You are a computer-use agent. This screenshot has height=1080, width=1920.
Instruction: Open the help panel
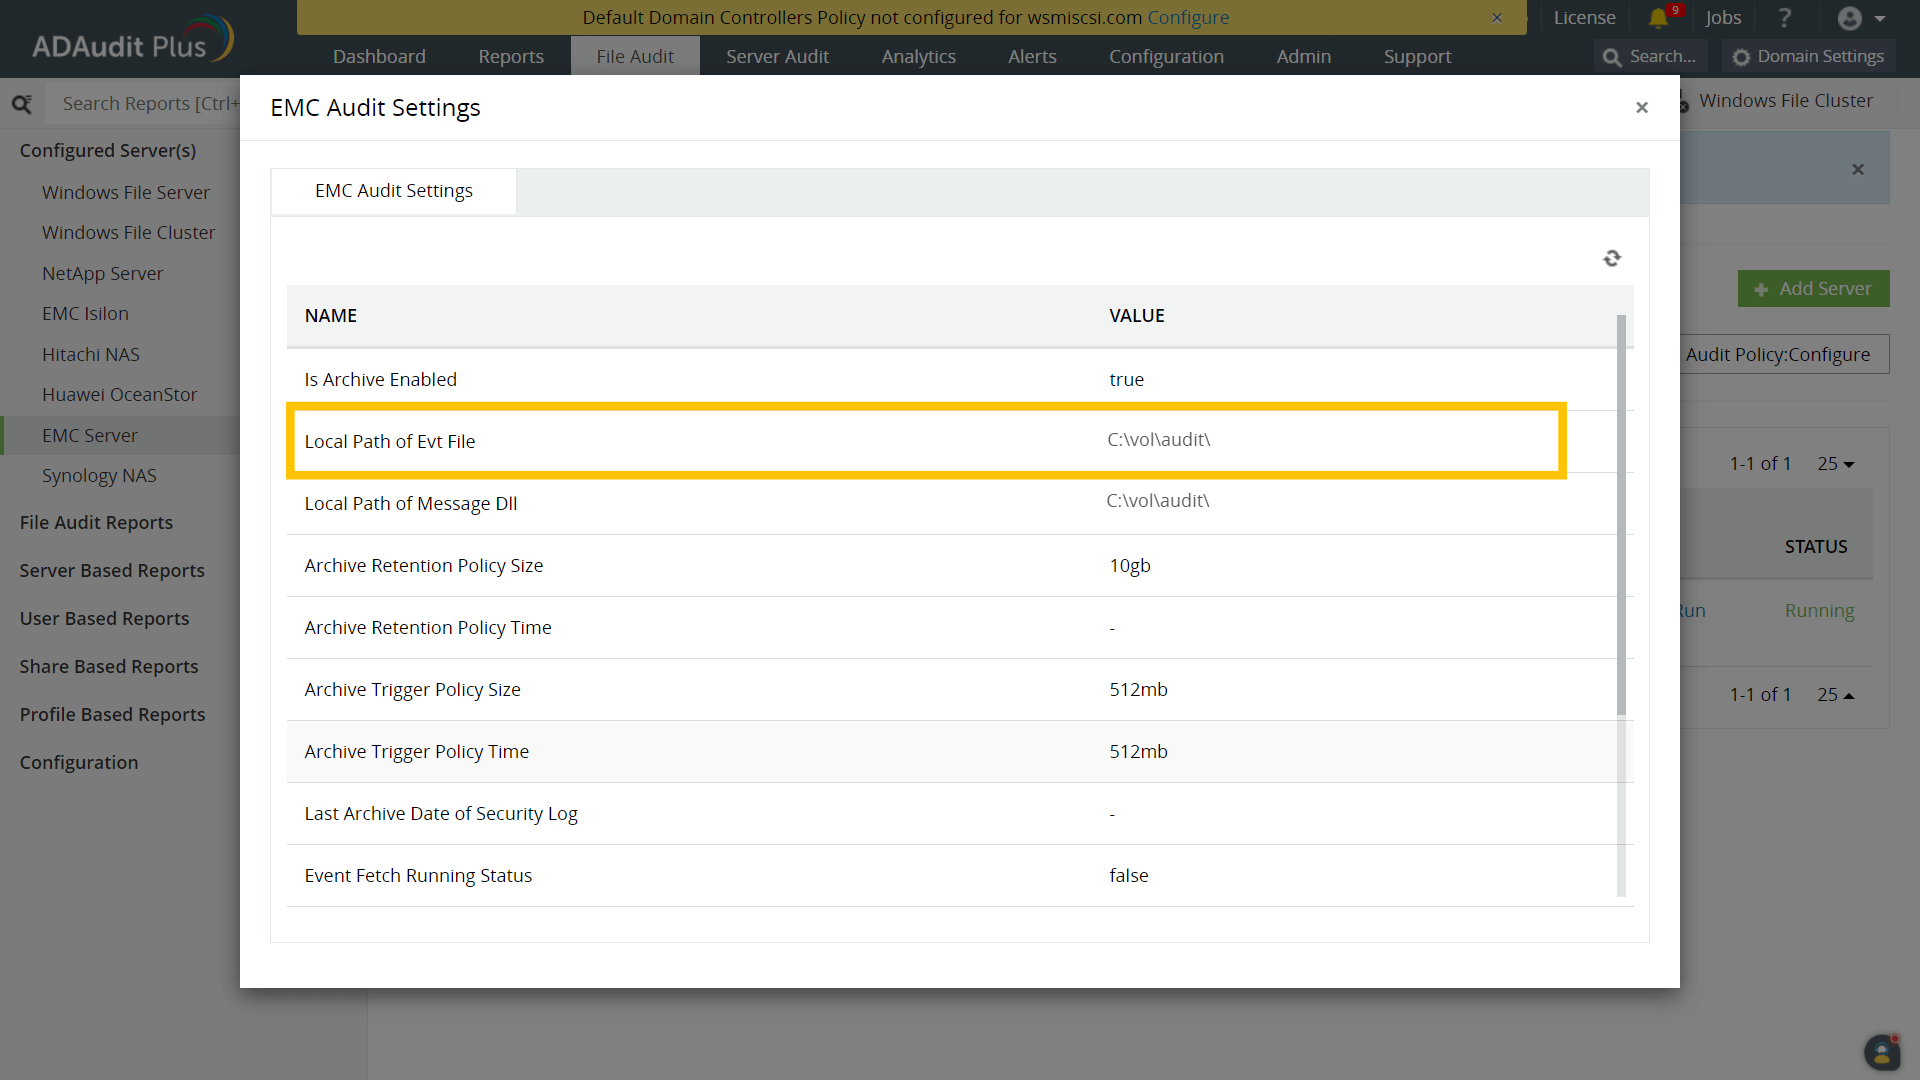click(x=1785, y=18)
